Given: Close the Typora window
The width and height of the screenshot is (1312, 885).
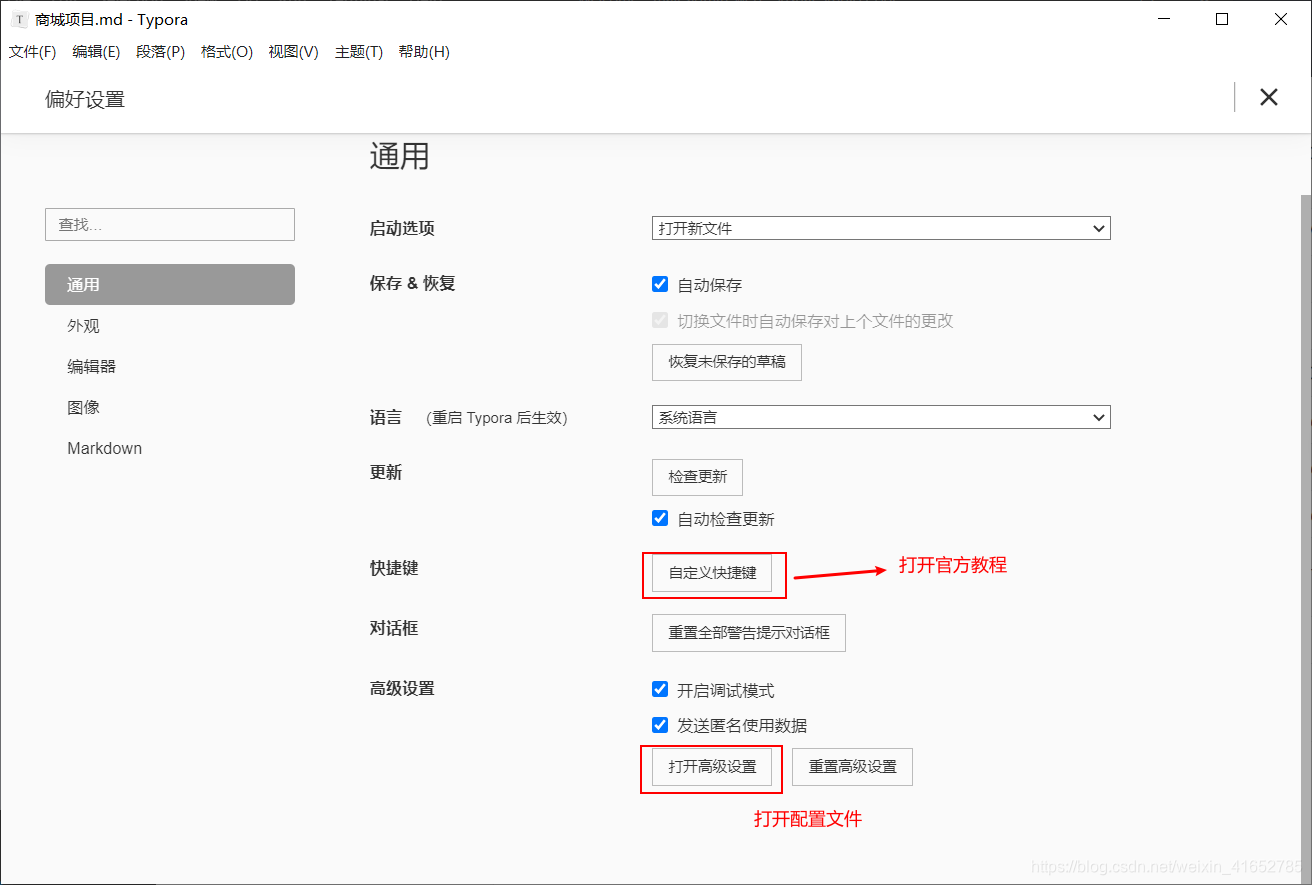Looking at the screenshot, I should pos(1281,19).
